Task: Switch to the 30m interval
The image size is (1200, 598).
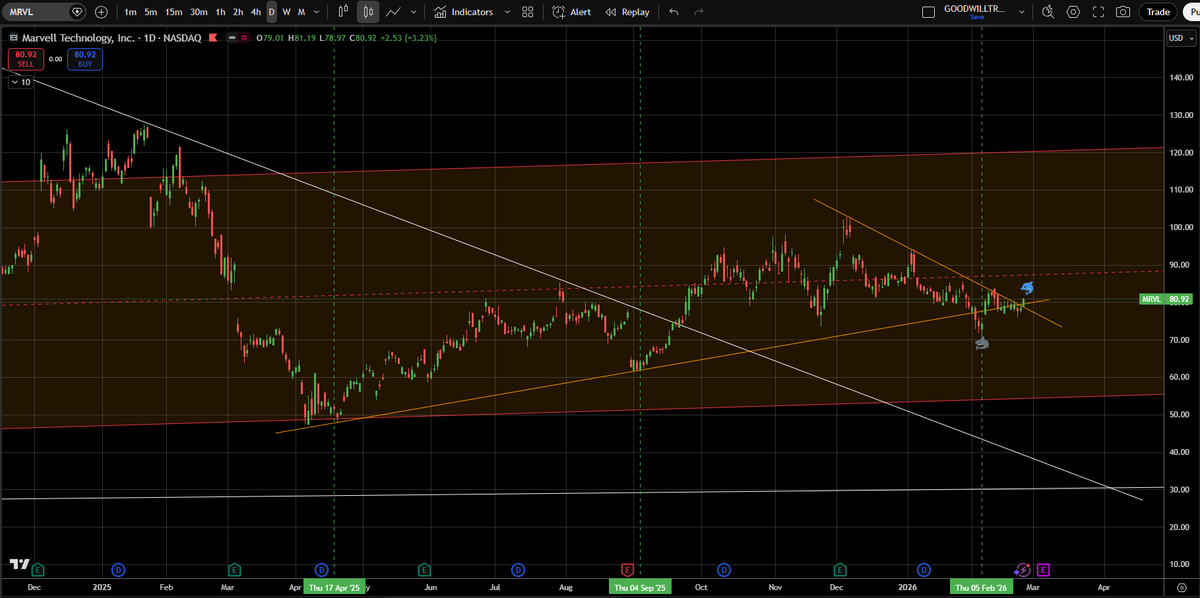Action: pyautogui.click(x=199, y=12)
